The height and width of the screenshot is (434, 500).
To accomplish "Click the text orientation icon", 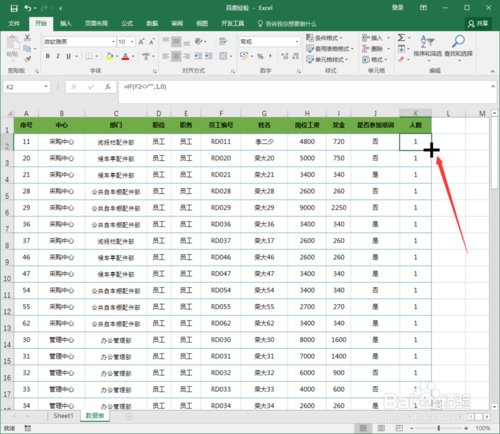I will click(x=199, y=41).
